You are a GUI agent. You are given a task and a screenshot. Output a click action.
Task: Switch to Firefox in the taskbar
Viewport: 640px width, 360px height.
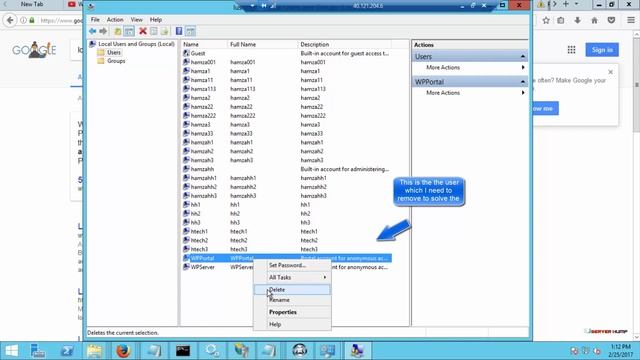pyautogui.click(x=123, y=351)
